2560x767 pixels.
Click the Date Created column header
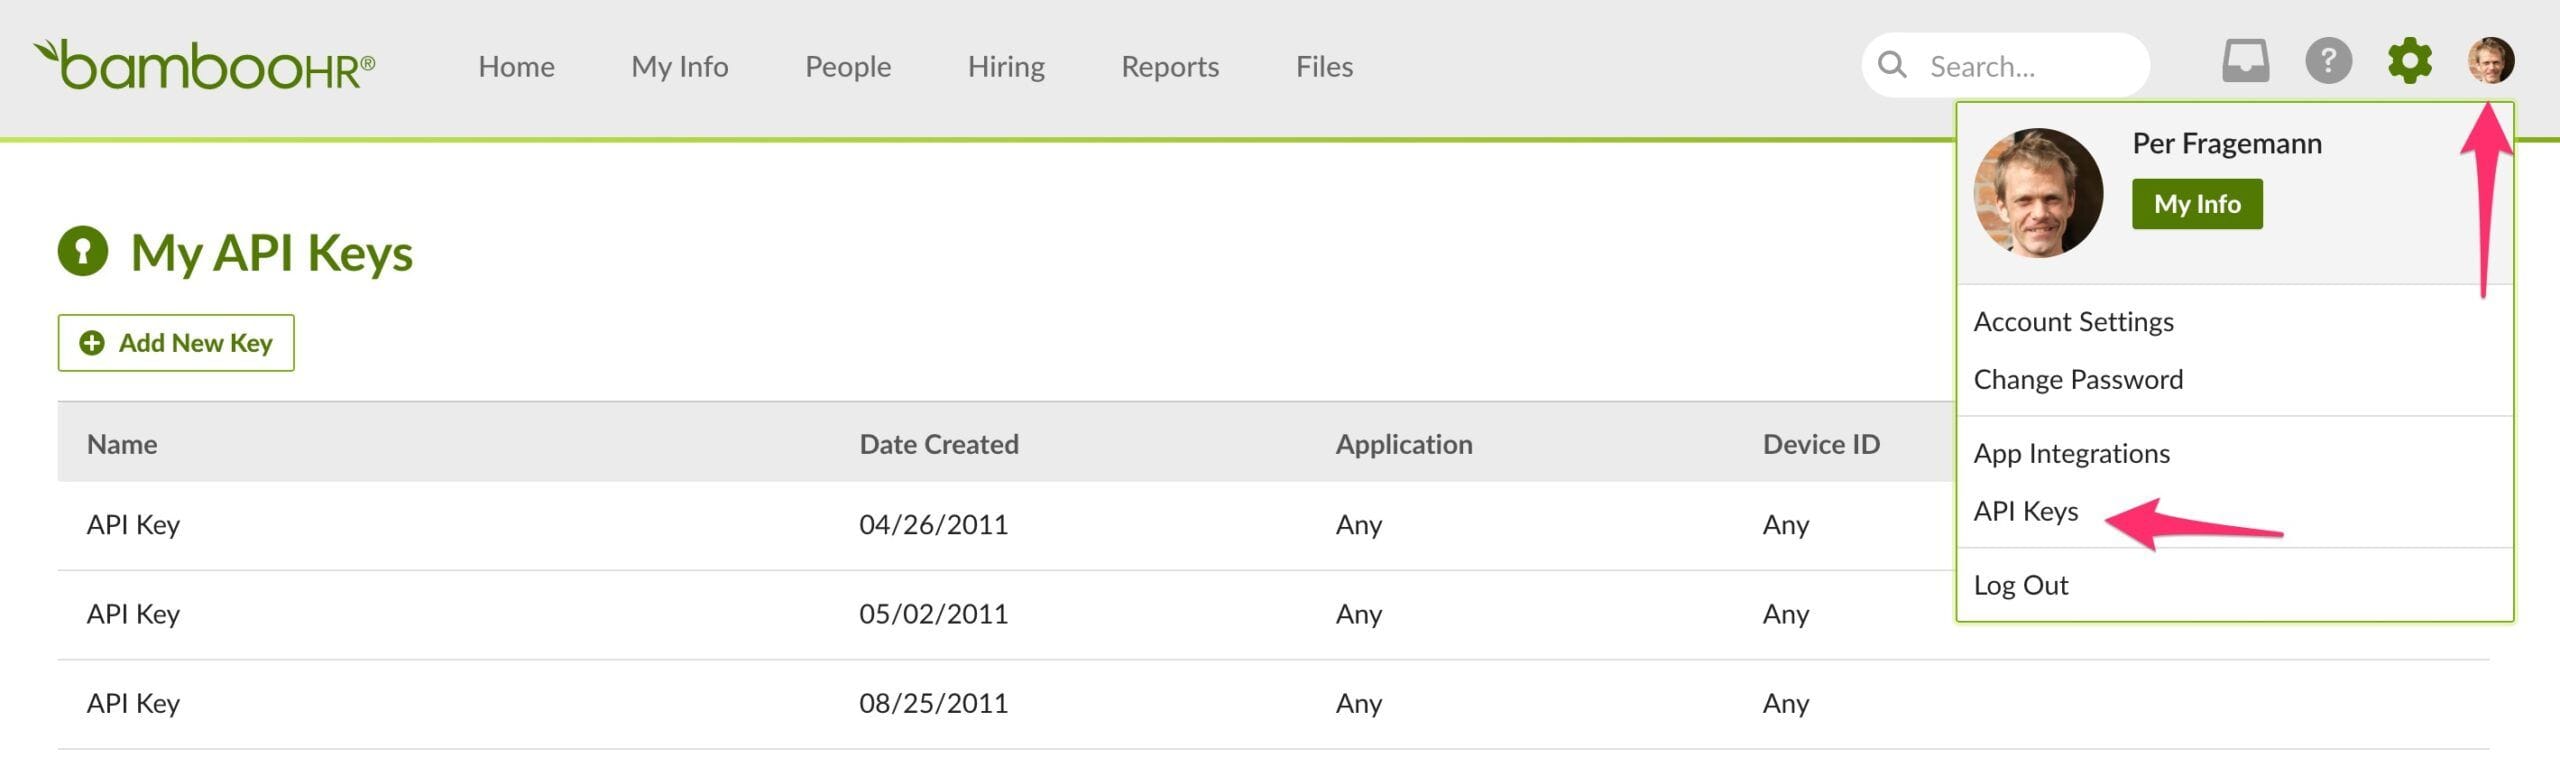[x=939, y=443]
